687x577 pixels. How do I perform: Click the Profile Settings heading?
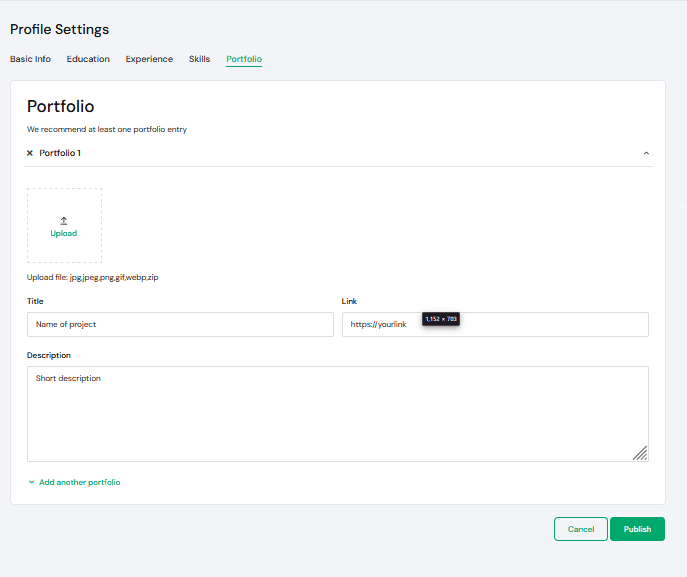pyautogui.click(x=60, y=29)
